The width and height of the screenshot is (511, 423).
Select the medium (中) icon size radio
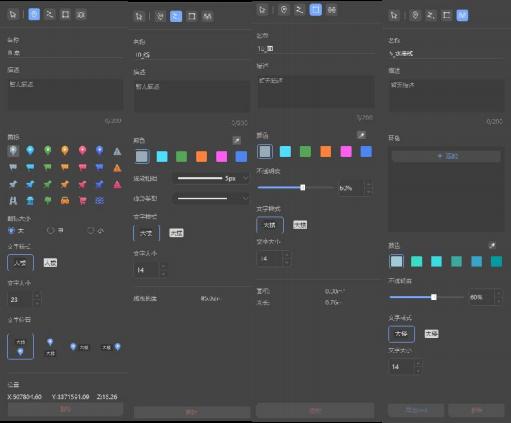tap(51, 230)
